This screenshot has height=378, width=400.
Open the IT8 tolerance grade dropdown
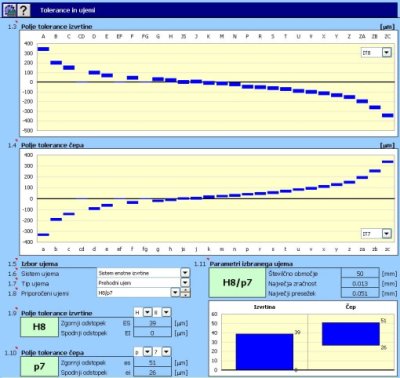pyautogui.click(x=387, y=52)
